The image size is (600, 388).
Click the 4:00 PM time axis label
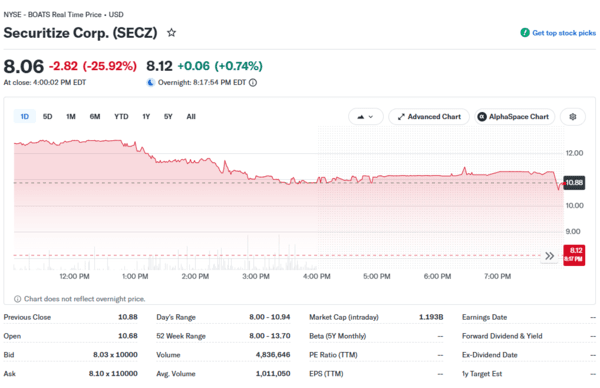tap(316, 276)
